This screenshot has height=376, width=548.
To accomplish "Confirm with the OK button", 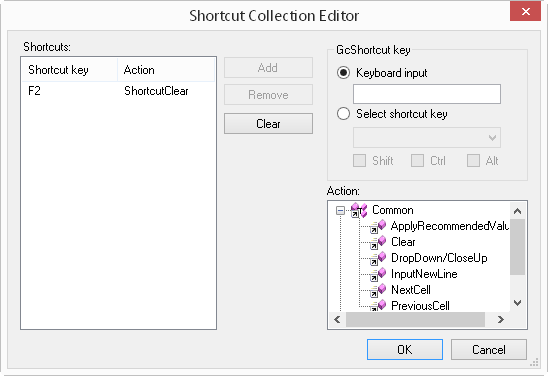I will pyautogui.click(x=405, y=349).
